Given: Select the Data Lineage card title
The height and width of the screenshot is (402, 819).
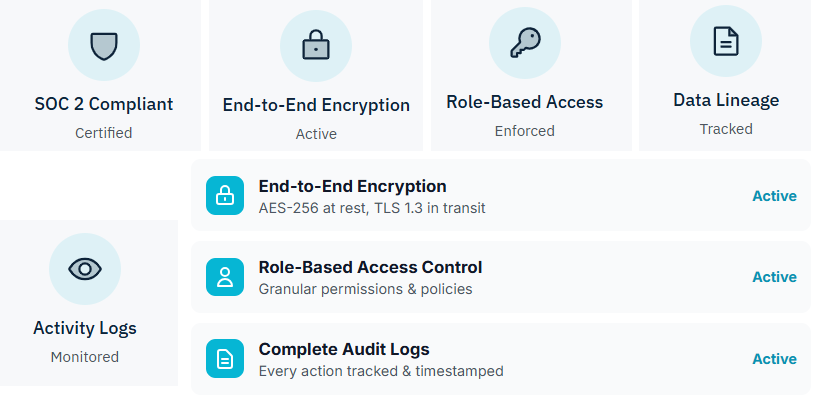Looking at the screenshot, I should click(x=726, y=100).
